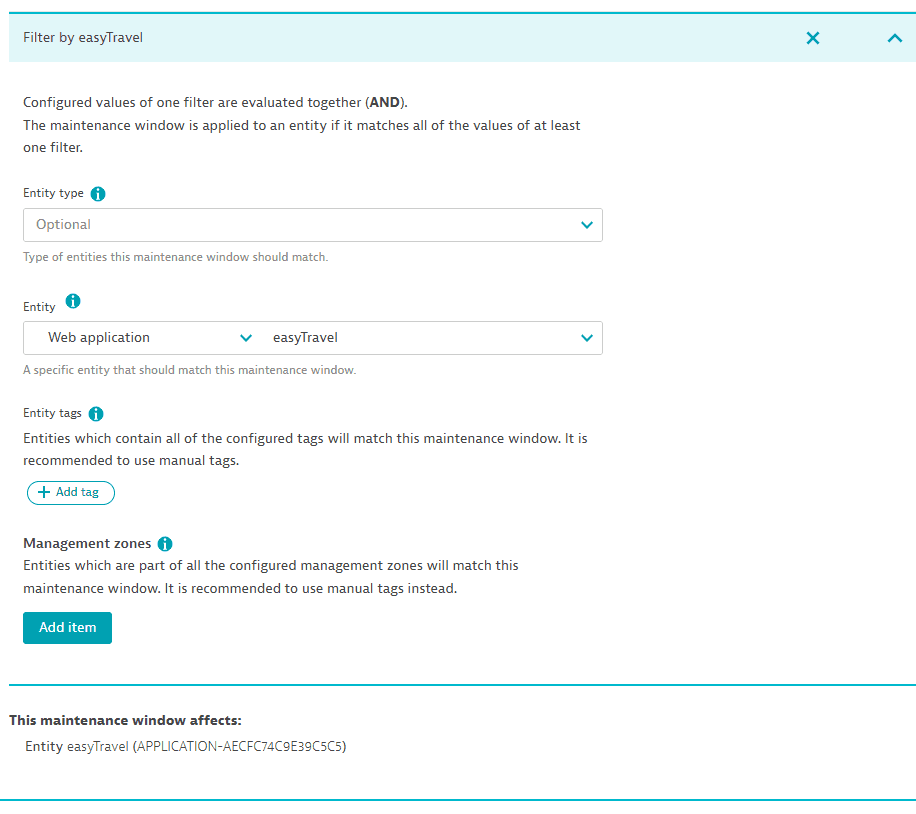Click the 'Type of entities this maintenance window' hint
Screen dimensions: 916x814
coord(176,257)
